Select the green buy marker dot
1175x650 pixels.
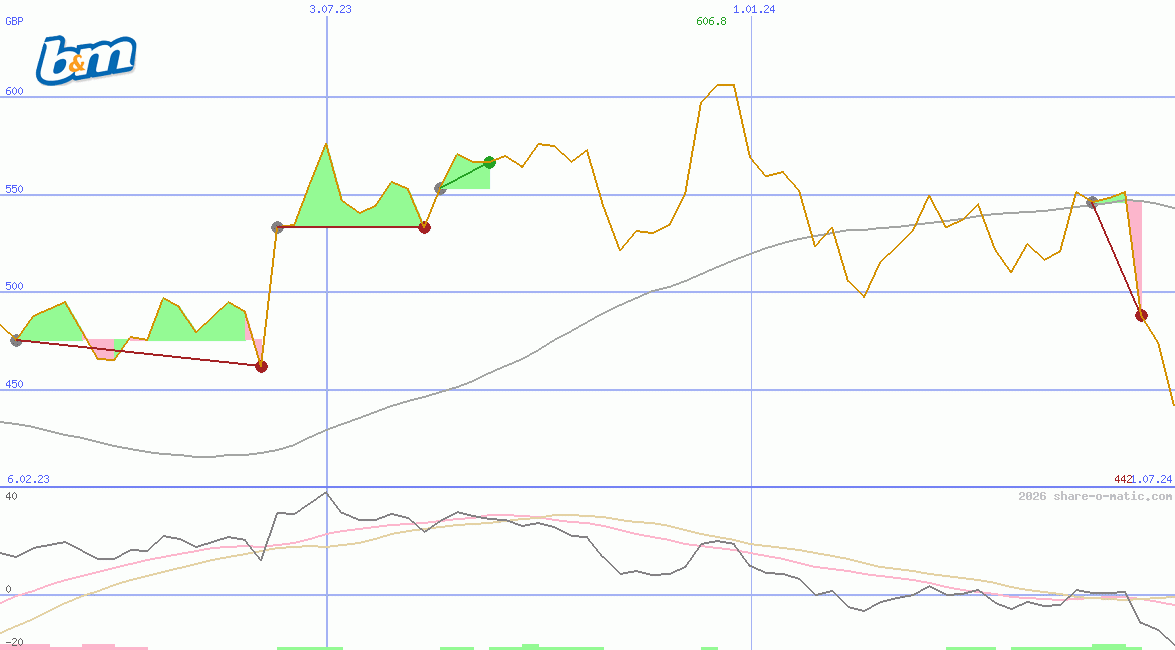click(489, 160)
